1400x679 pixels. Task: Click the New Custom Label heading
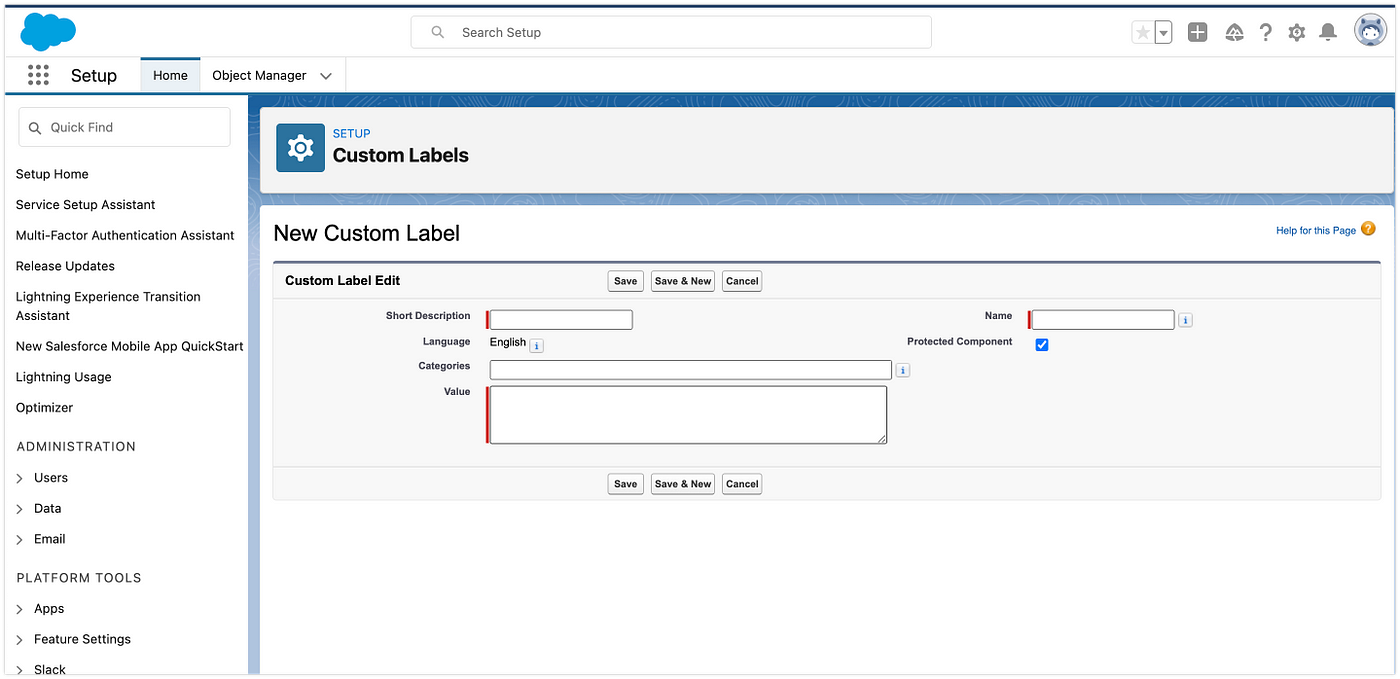[x=367, y=233]
